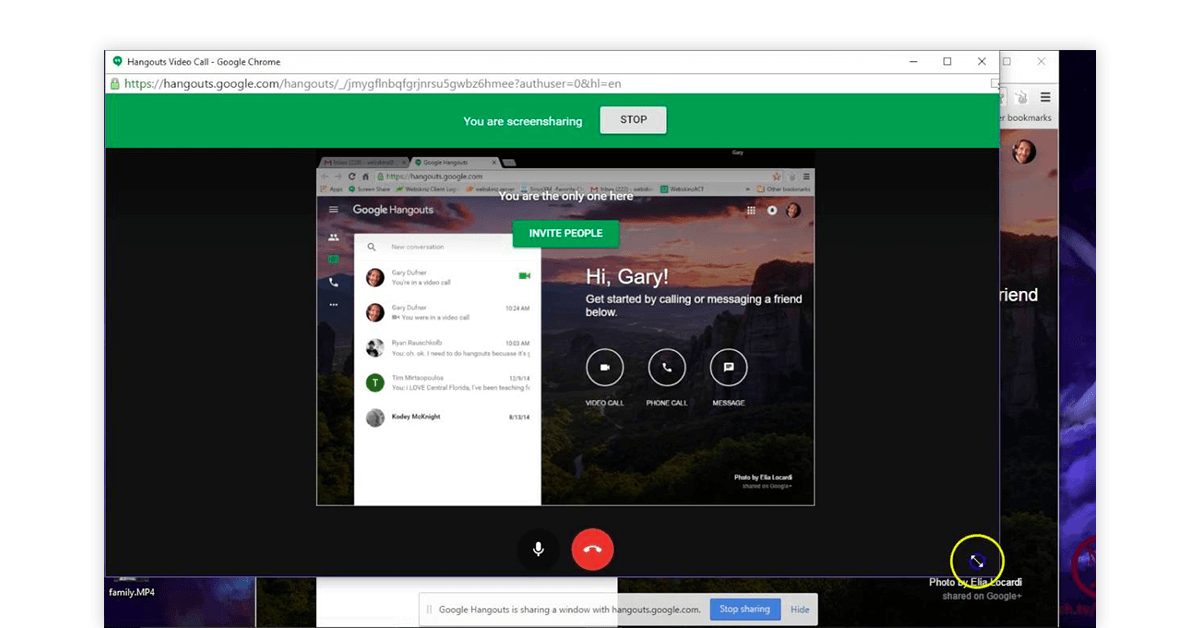Click the green INVITE PEOPLE button
Viewport: 1200px width, 628px height.
tap(565, 233)
